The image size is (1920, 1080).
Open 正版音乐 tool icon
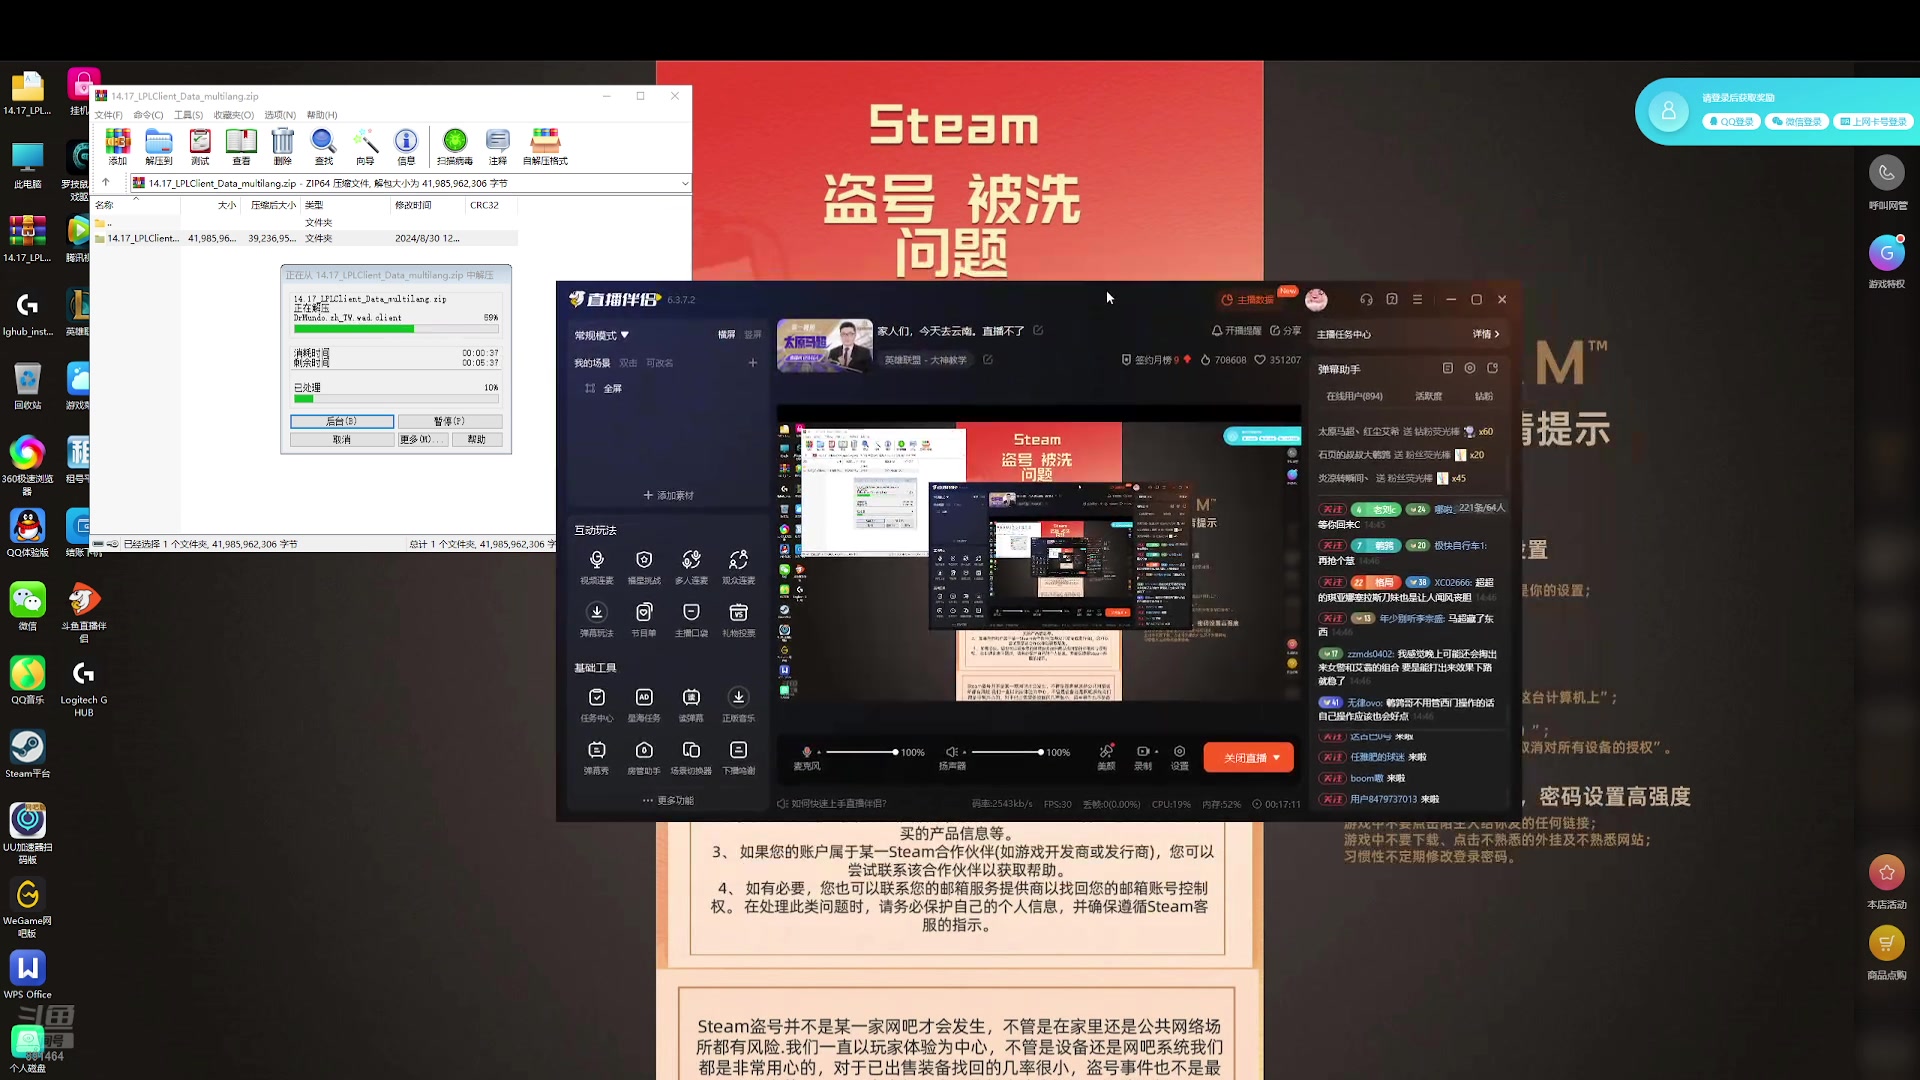point(738,704)
